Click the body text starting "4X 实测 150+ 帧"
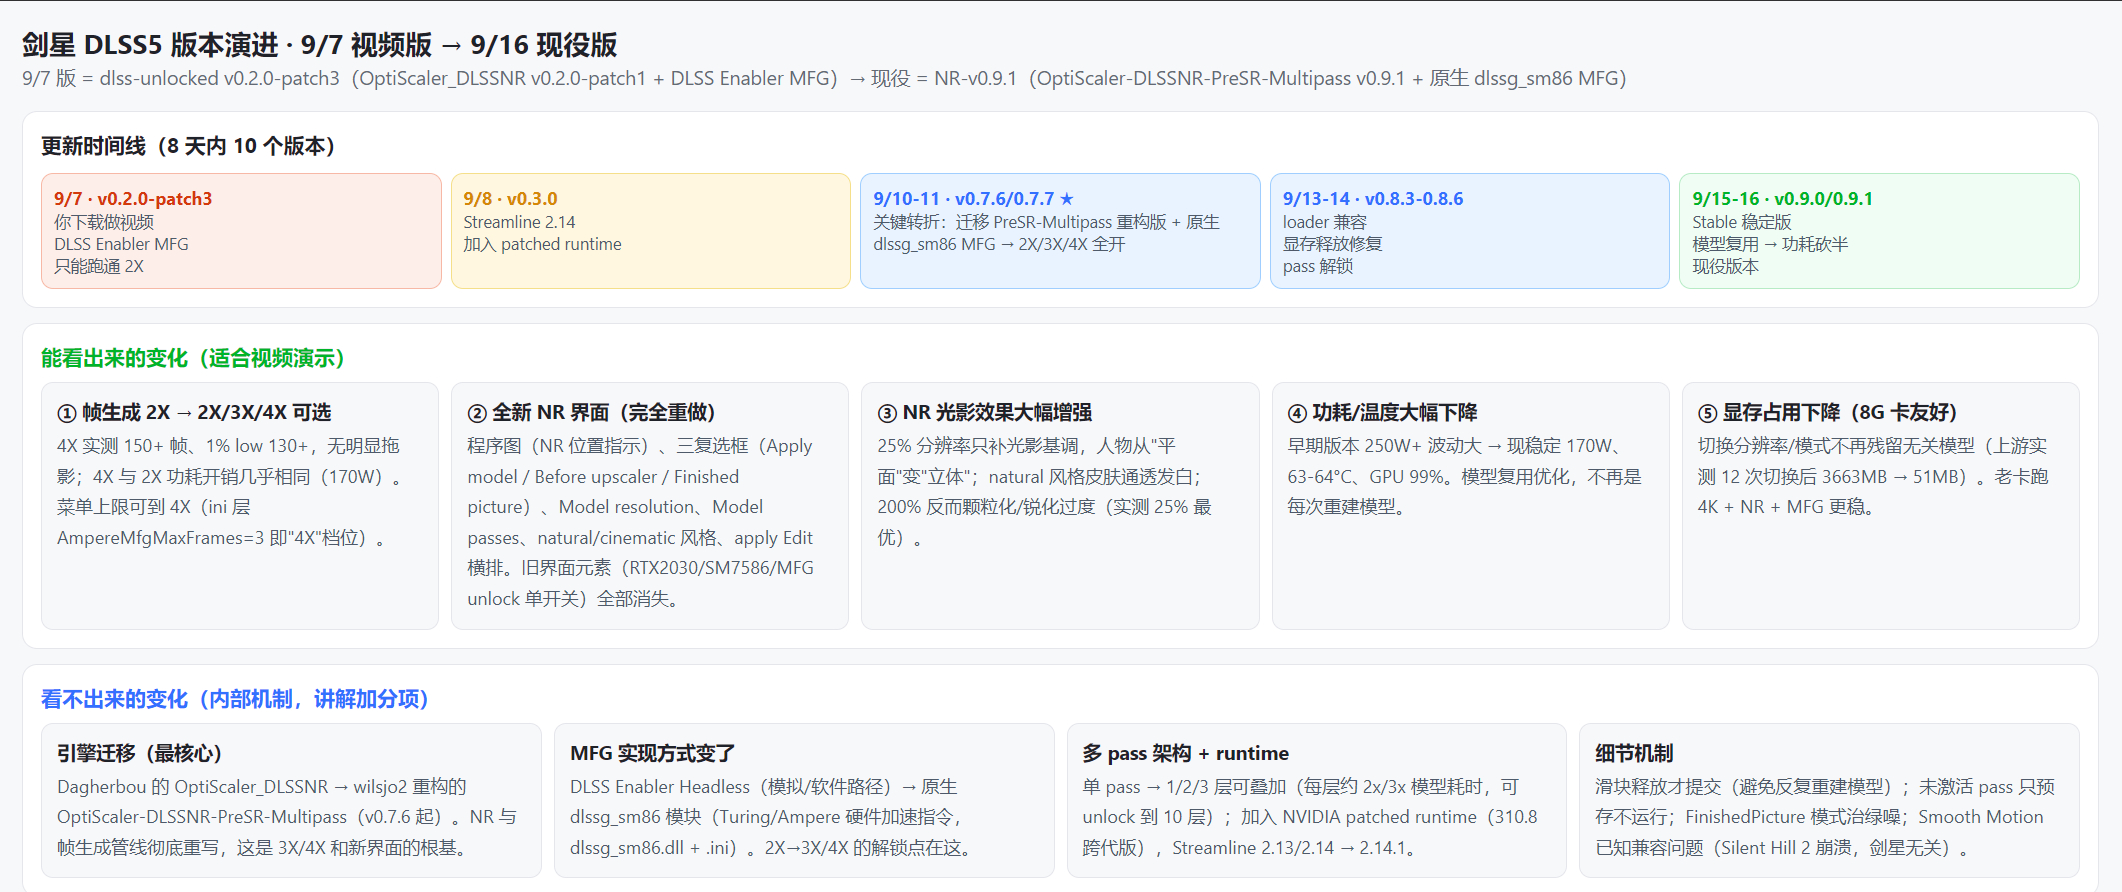This screenshot has height=892, width=2122. (230, 491)
